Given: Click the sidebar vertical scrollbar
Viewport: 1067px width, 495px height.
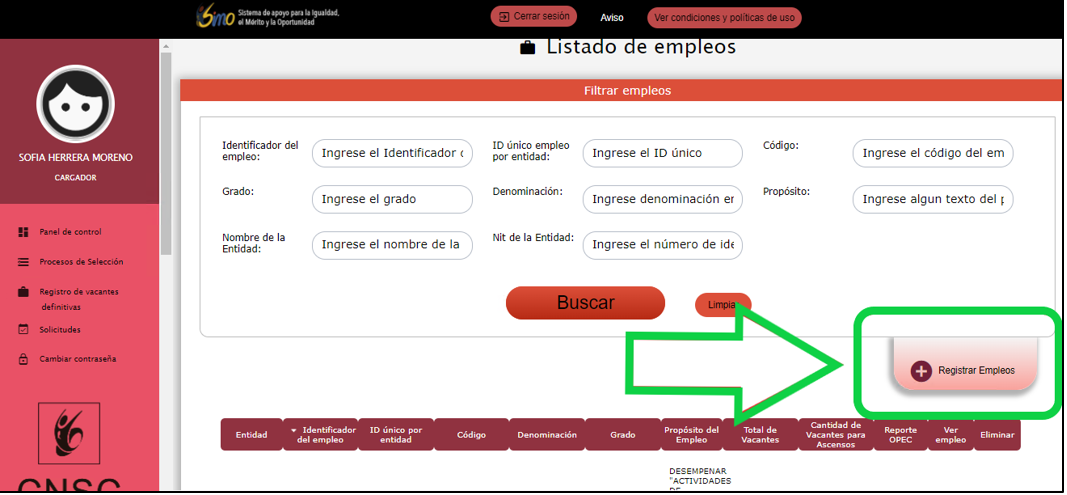Looking at the screenshot, I should tap(166, 150).
